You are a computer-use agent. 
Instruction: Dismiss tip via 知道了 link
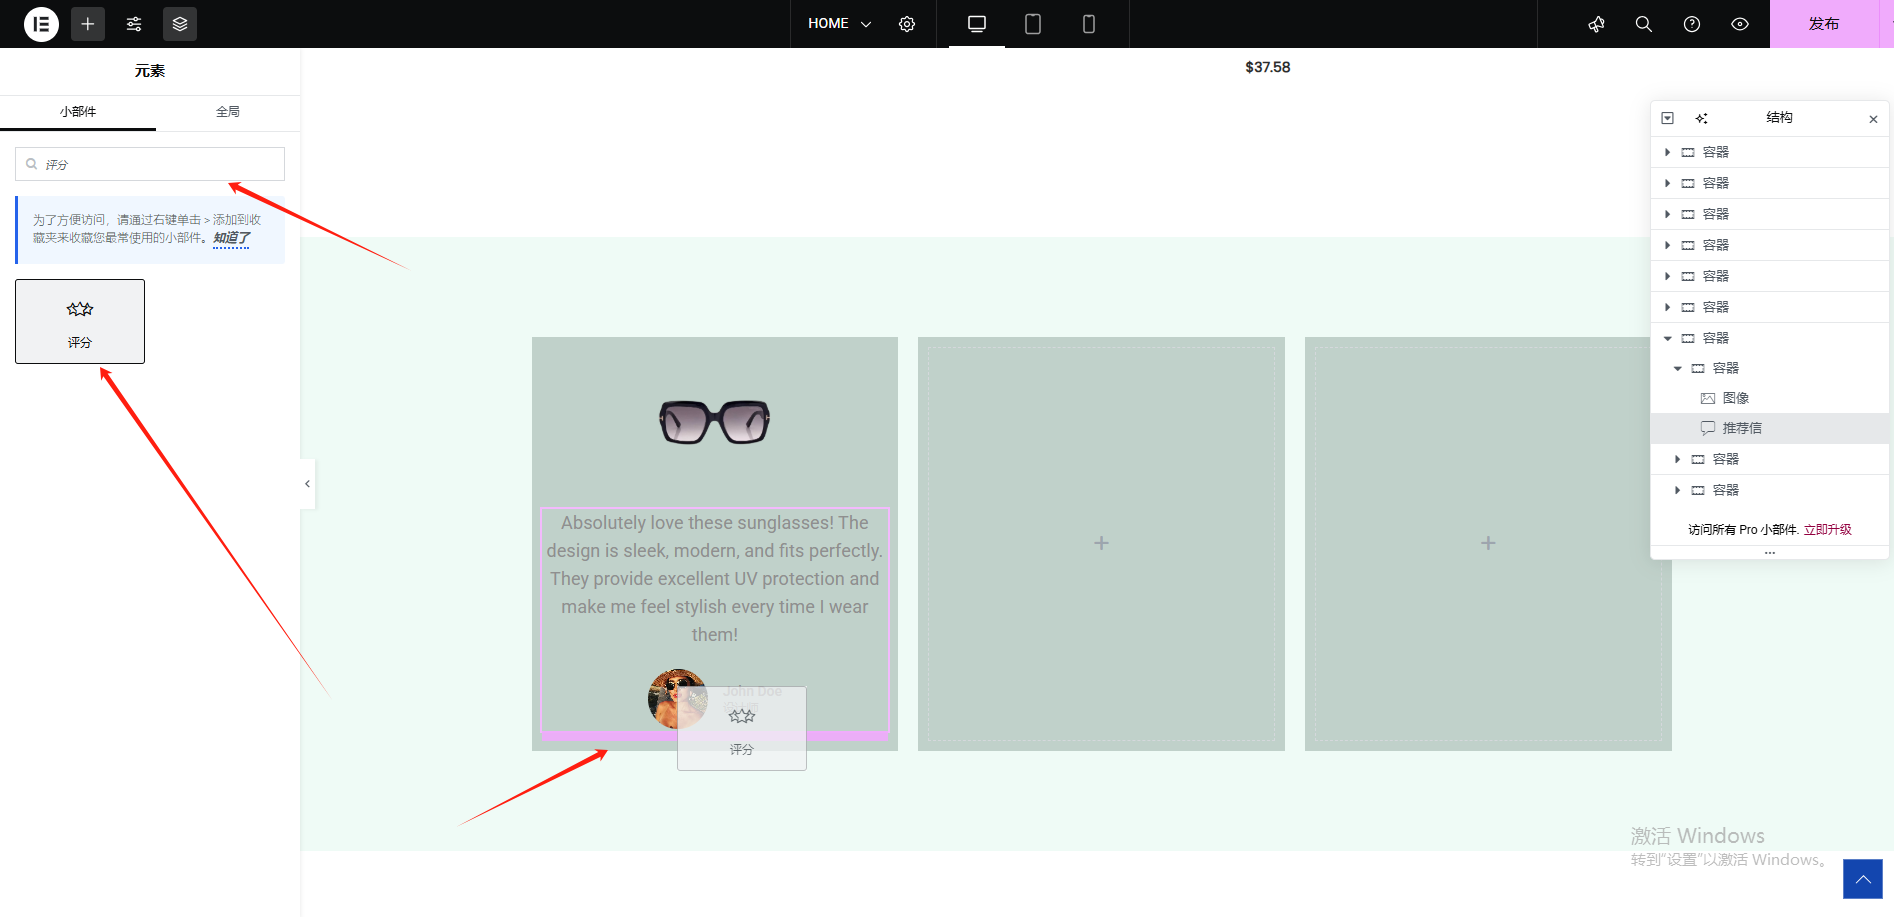coord(231,238)
